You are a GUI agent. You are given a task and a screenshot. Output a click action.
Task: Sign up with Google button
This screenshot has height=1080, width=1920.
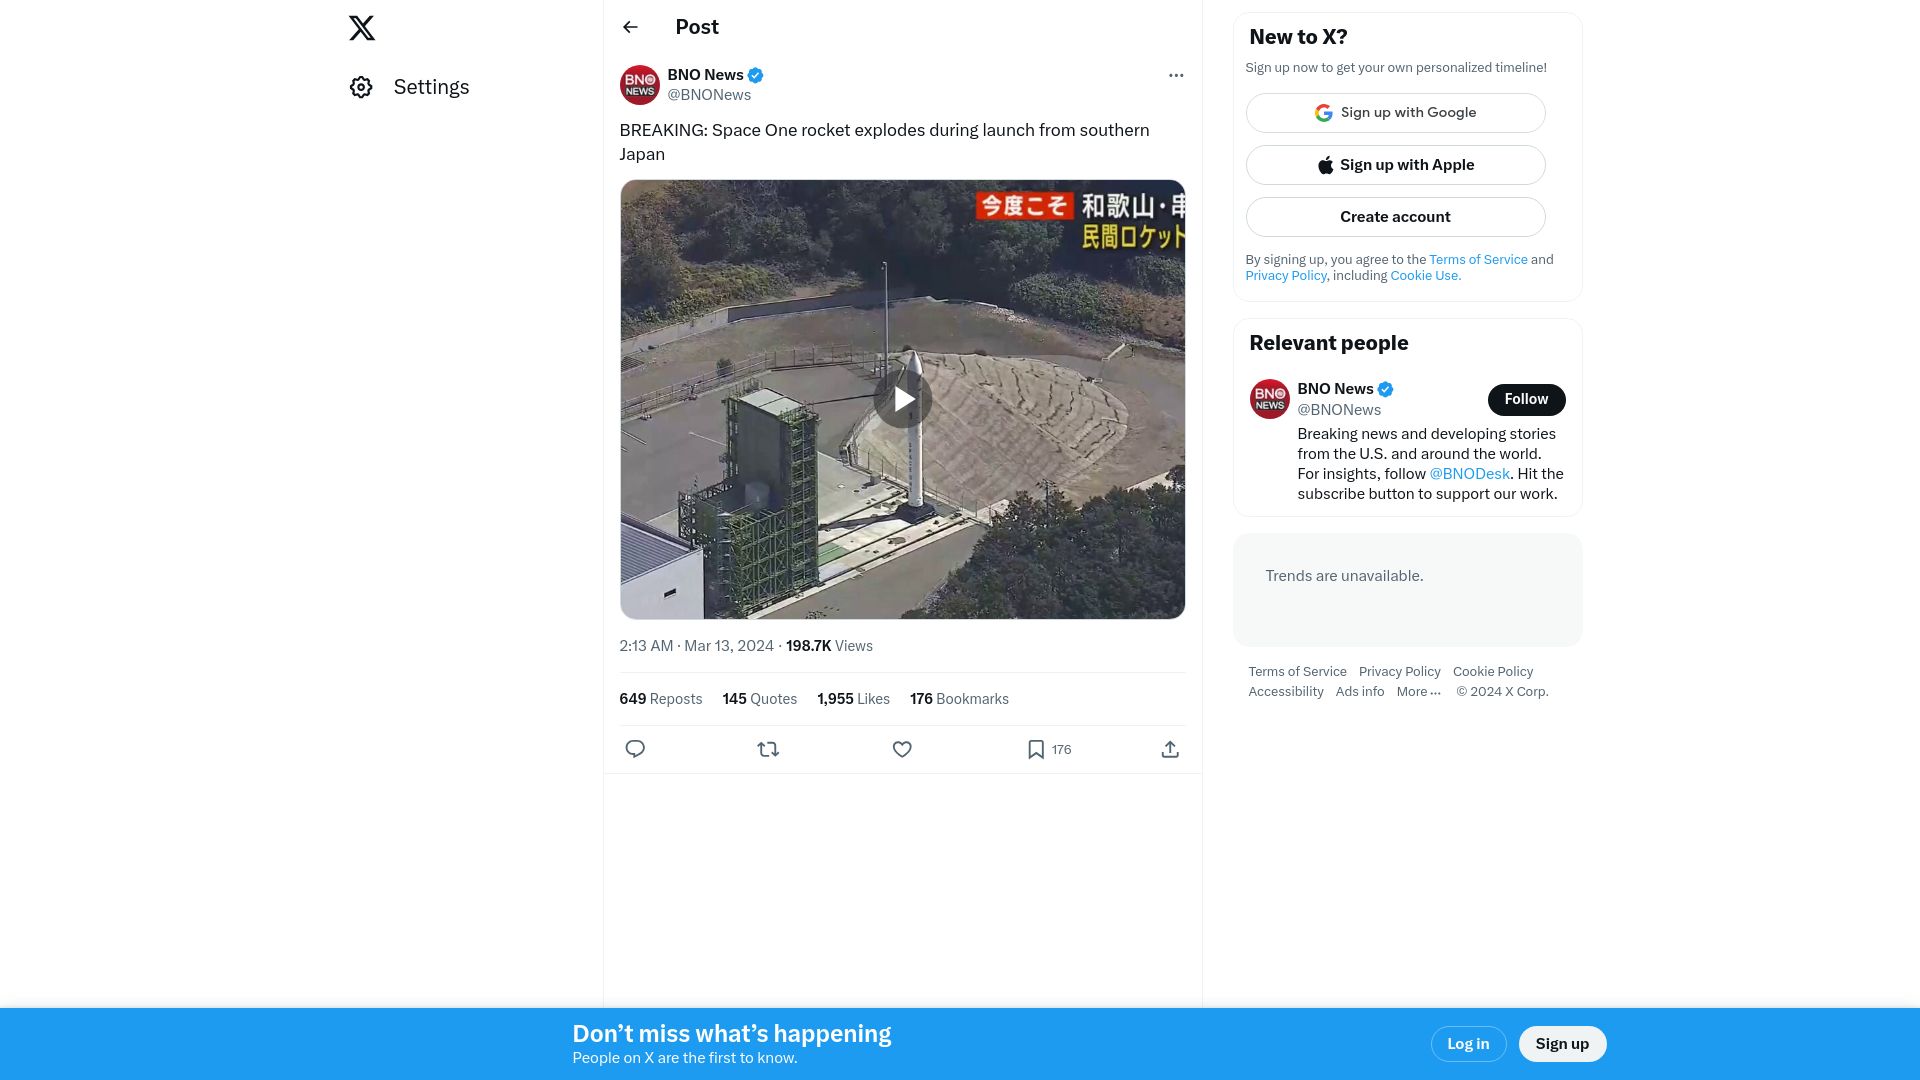click(1395, 113)
